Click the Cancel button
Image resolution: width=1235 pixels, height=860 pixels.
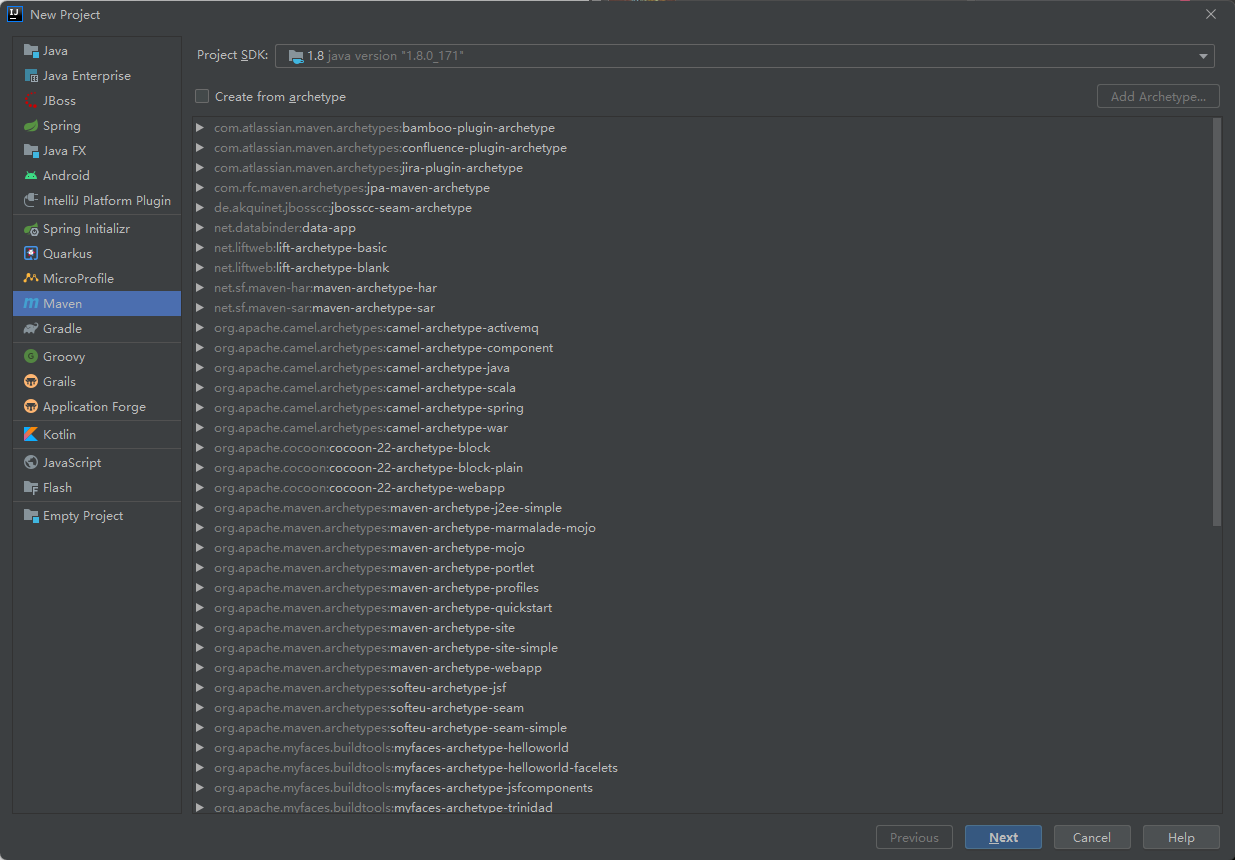(x=1092, y=838)
